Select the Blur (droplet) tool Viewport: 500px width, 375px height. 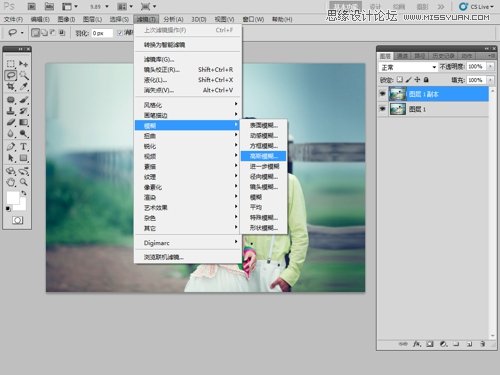(x=11, y=134)
